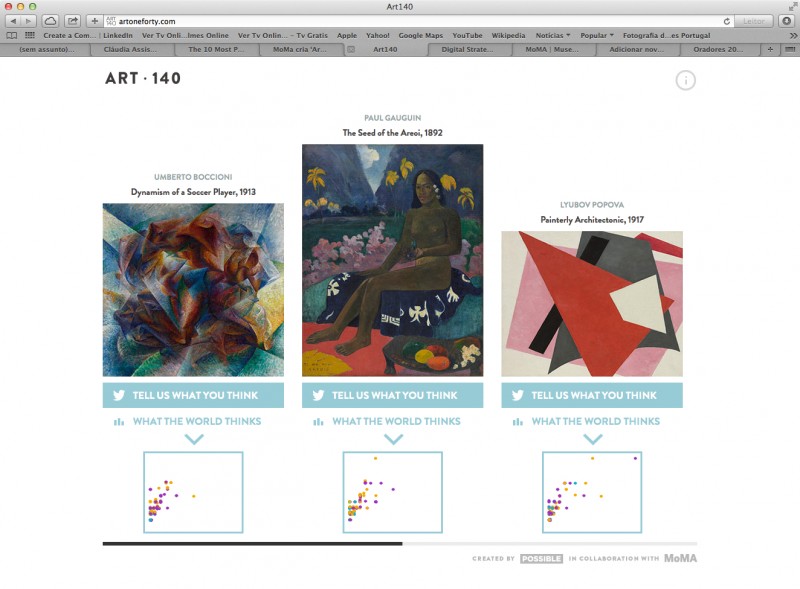Tweet about Dynamism of a Soccer Player
Viewport: 800px width, 589px height.
click(x=193, y=395)
